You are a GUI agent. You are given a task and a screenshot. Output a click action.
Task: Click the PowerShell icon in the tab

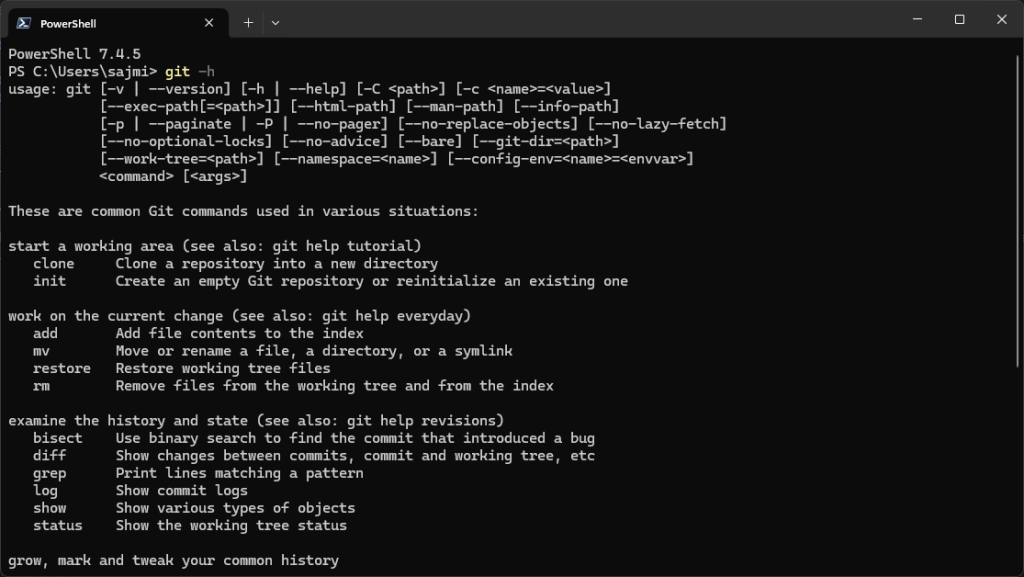pos(24,23)
